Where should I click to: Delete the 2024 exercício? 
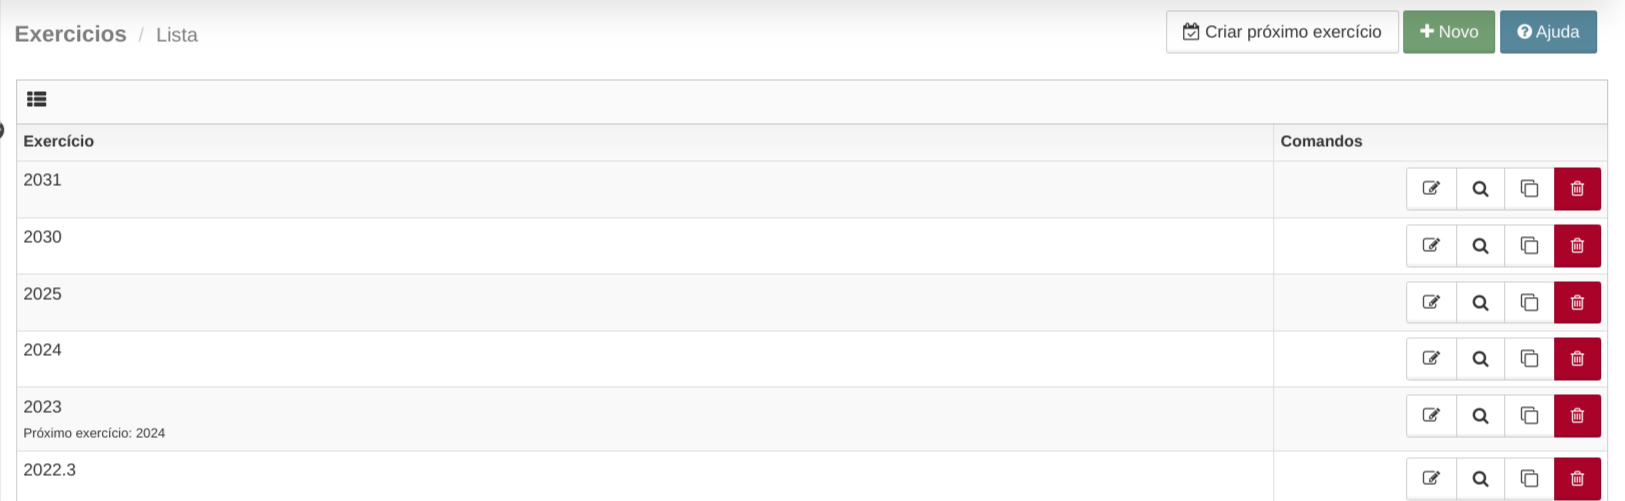(x=1577, y=359)
